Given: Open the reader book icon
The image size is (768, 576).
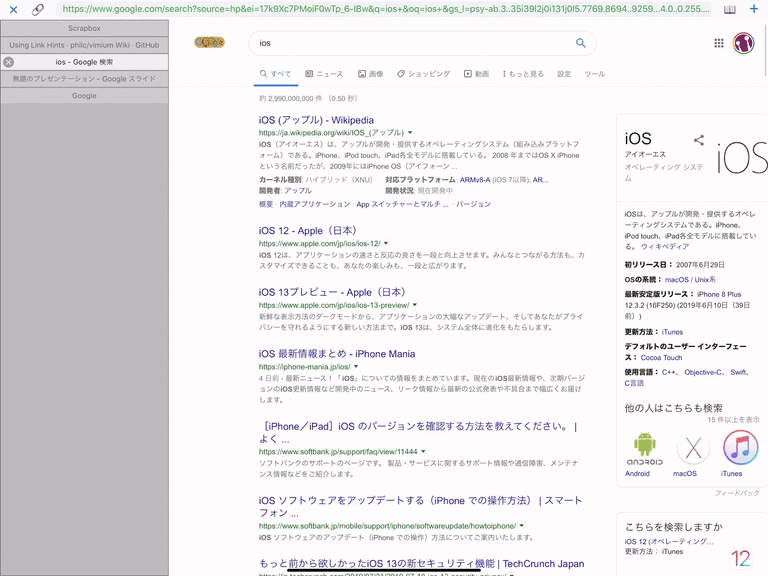Looking at the screenshot, I should point(730,9).
